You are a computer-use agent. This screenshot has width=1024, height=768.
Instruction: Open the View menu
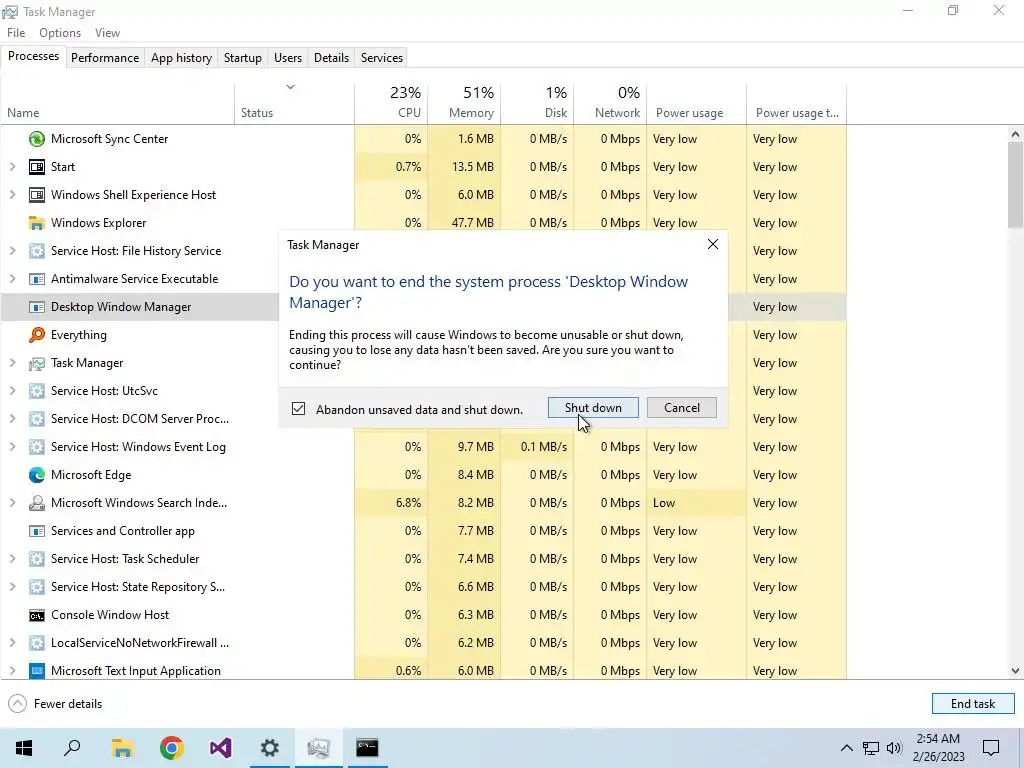[107, 33]
